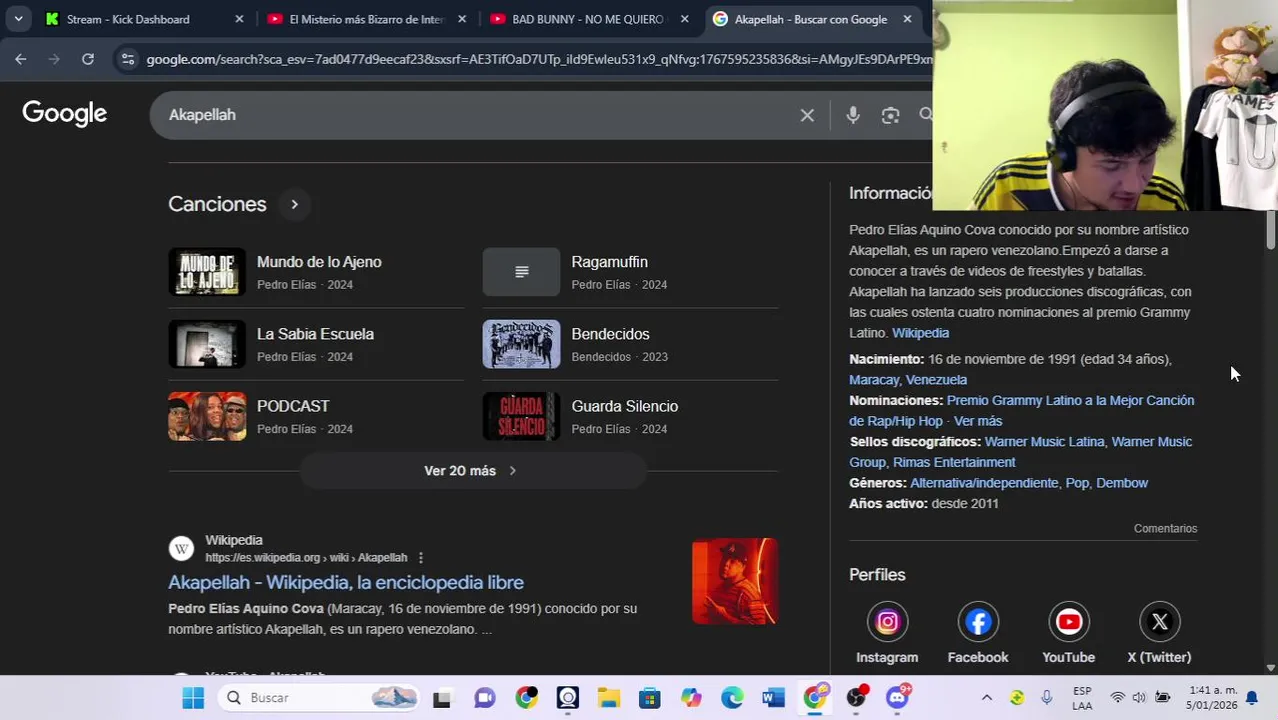The height and width of the screenshot is (720, 1278).
Task: Open Alternativa/independiente genre link
Action: [x=984, y=483]
